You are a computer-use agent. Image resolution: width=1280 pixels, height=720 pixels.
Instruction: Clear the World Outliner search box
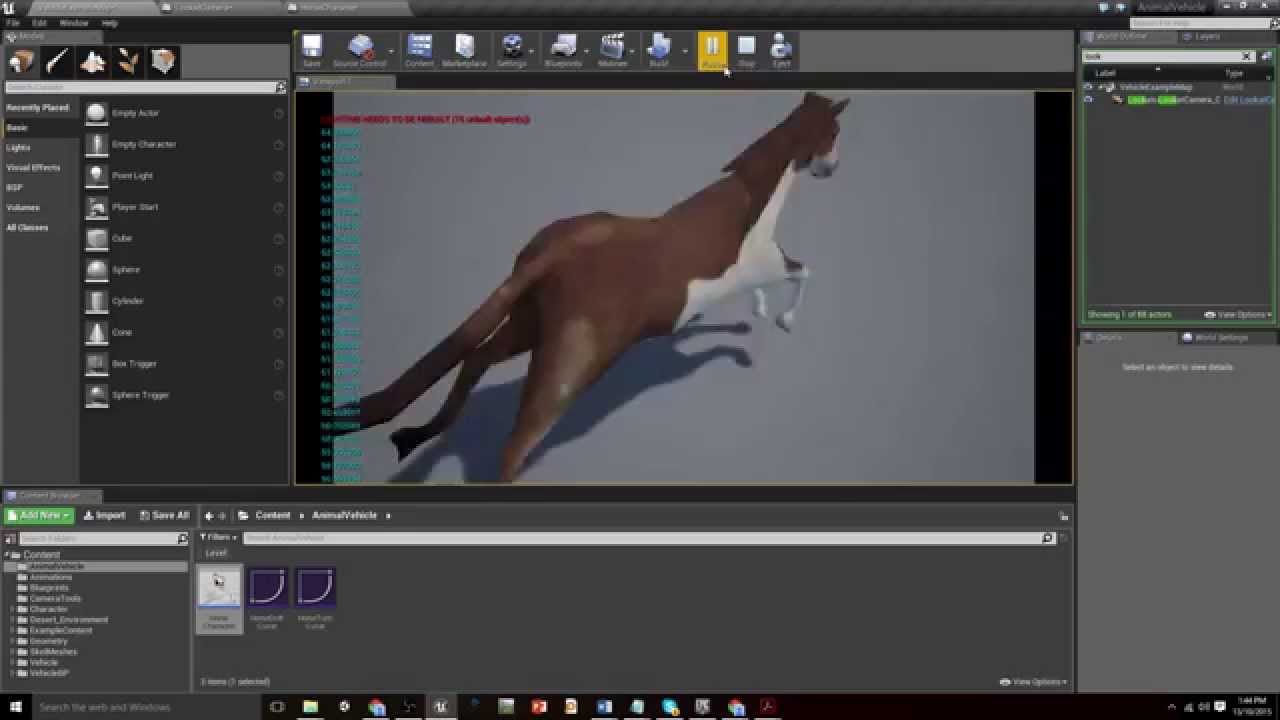pos(1246,56)
